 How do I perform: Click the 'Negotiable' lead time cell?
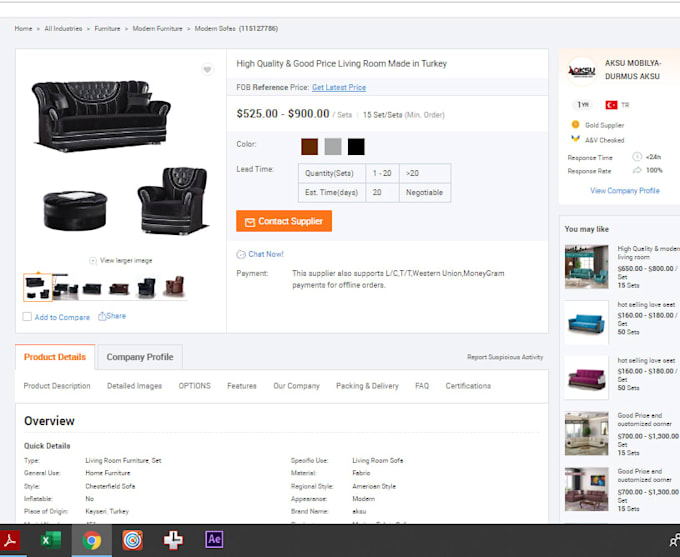point(424,192)
